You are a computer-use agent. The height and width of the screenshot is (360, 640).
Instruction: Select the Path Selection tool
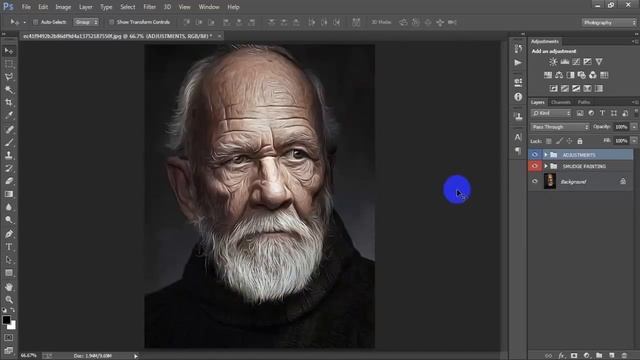(x=9, y=260)
